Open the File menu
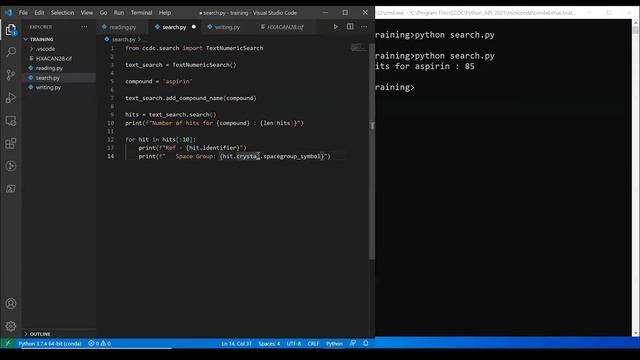 (23, 13)
